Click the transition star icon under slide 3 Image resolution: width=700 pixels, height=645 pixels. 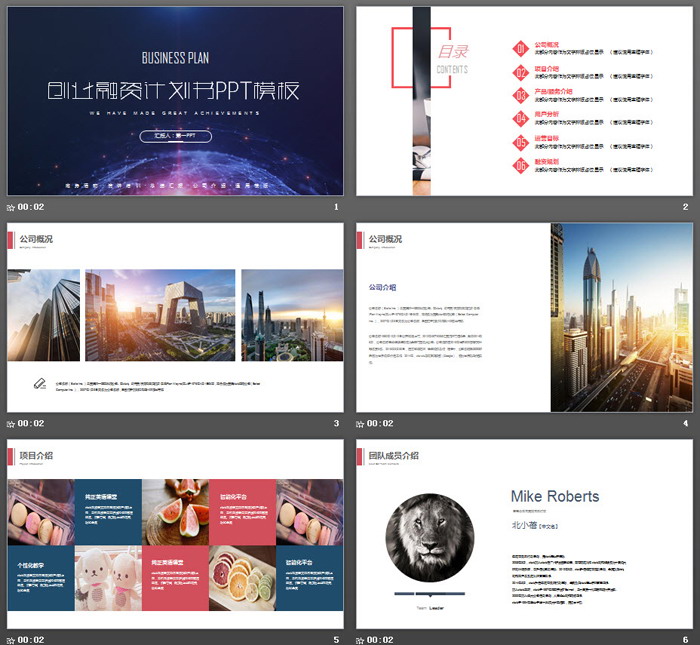11,423
